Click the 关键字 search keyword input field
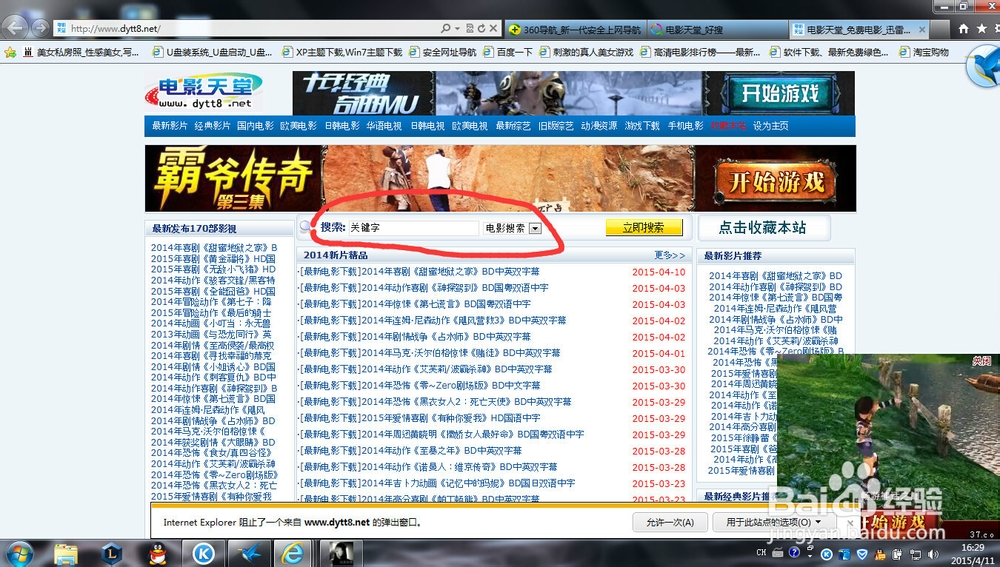Image resolution: width=1000 pixels, height=567 pixels. coord(413,228)
